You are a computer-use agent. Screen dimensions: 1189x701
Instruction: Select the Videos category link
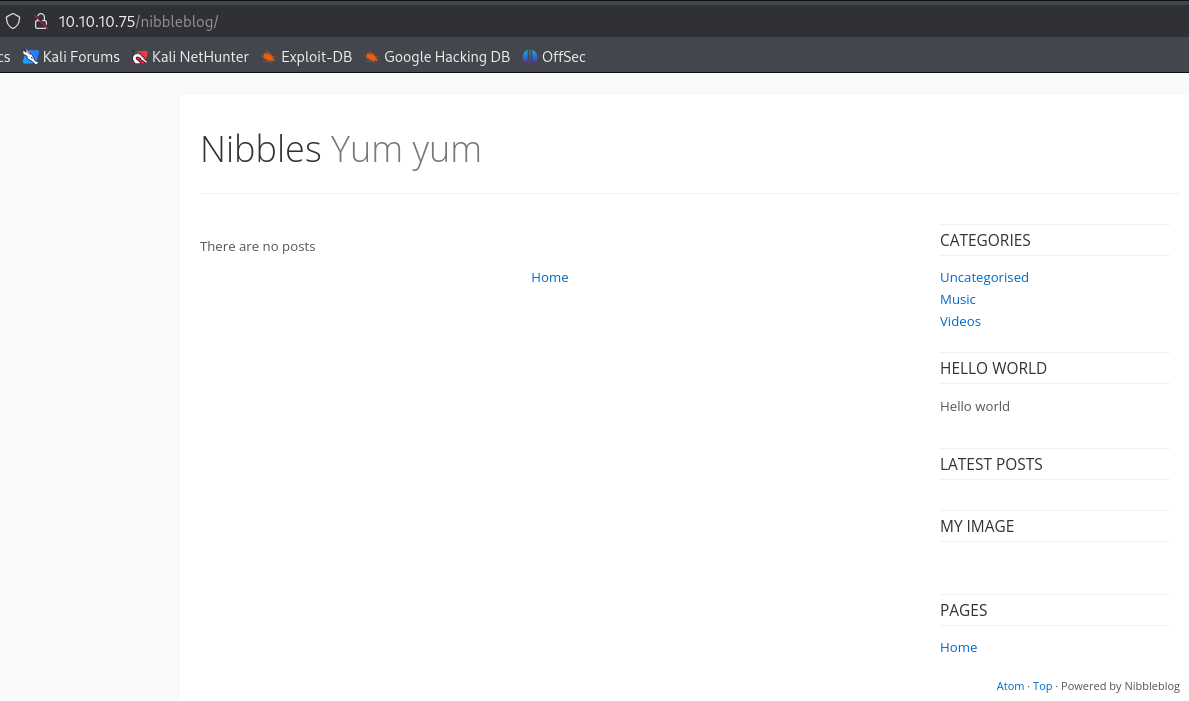960,321
